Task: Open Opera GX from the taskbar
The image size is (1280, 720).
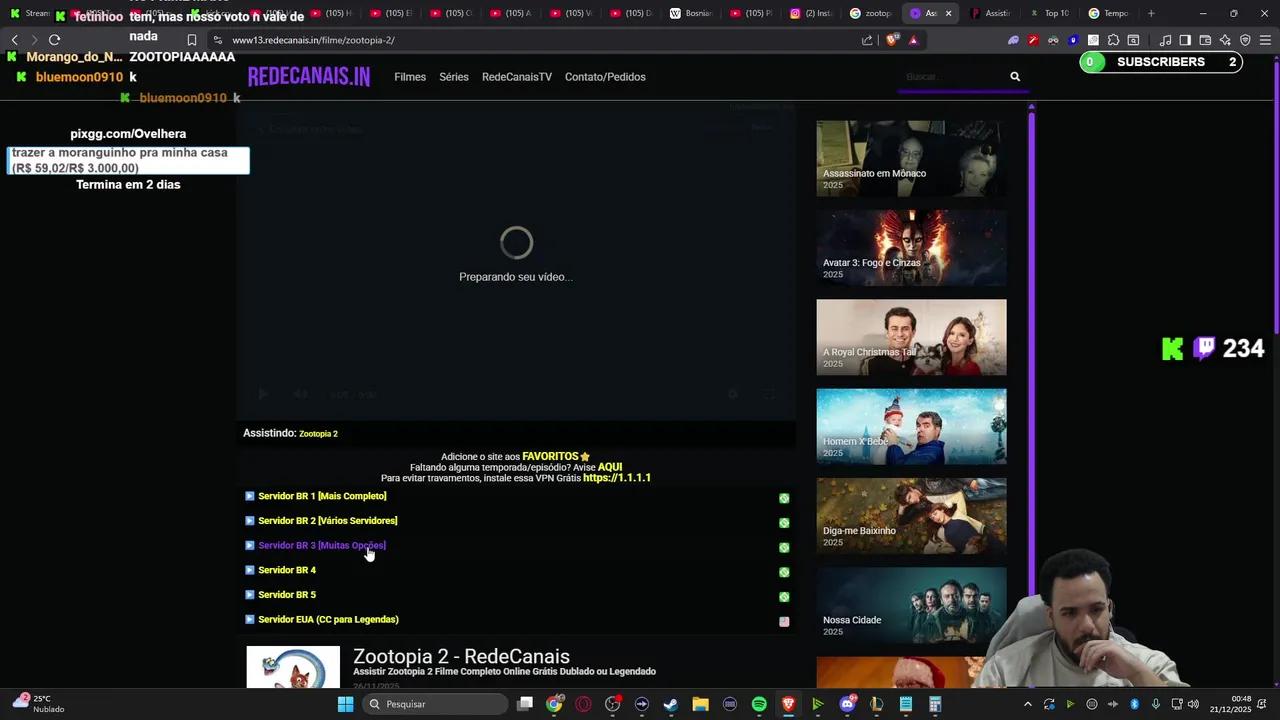Action: (x=583, y=704)
